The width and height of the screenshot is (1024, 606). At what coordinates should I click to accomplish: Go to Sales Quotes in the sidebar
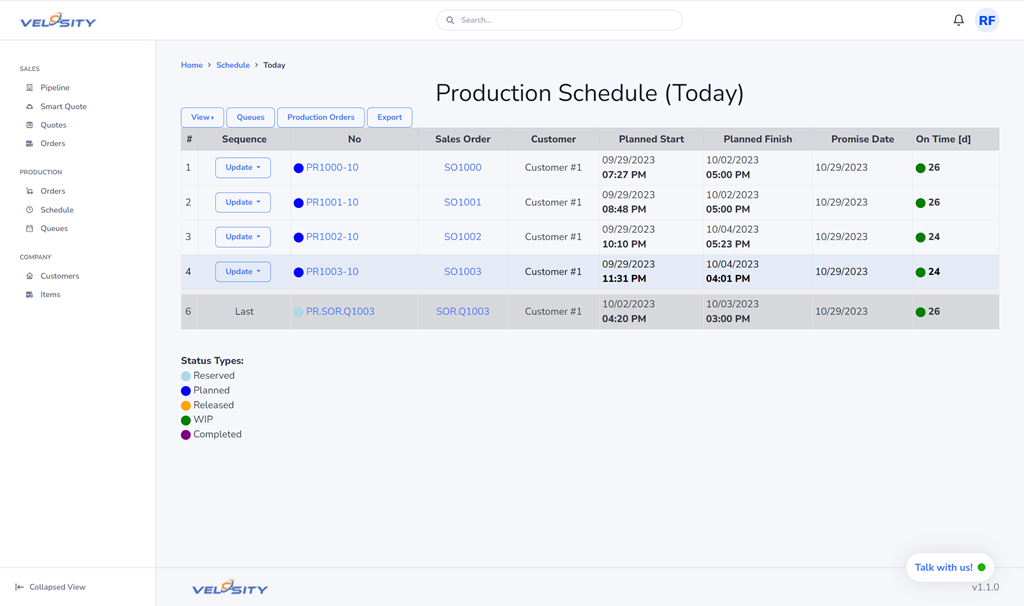point(53,125)
